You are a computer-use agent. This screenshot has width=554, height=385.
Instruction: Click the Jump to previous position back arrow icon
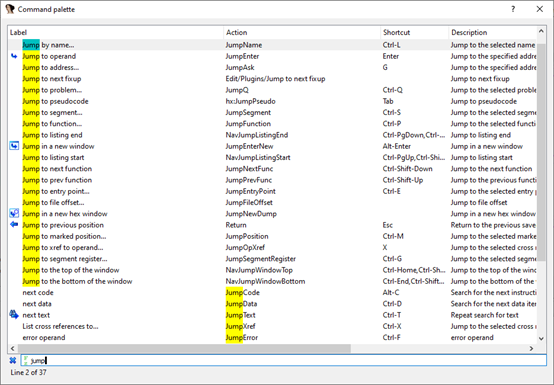tap(14, 224)
